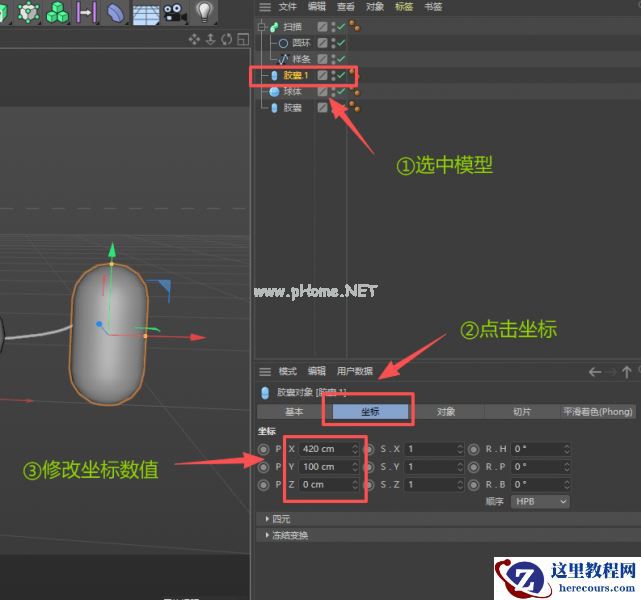This screenshot has width=641, height=600.
Task: Click the 圆环 circle spline icon
Action: [283, 43]
